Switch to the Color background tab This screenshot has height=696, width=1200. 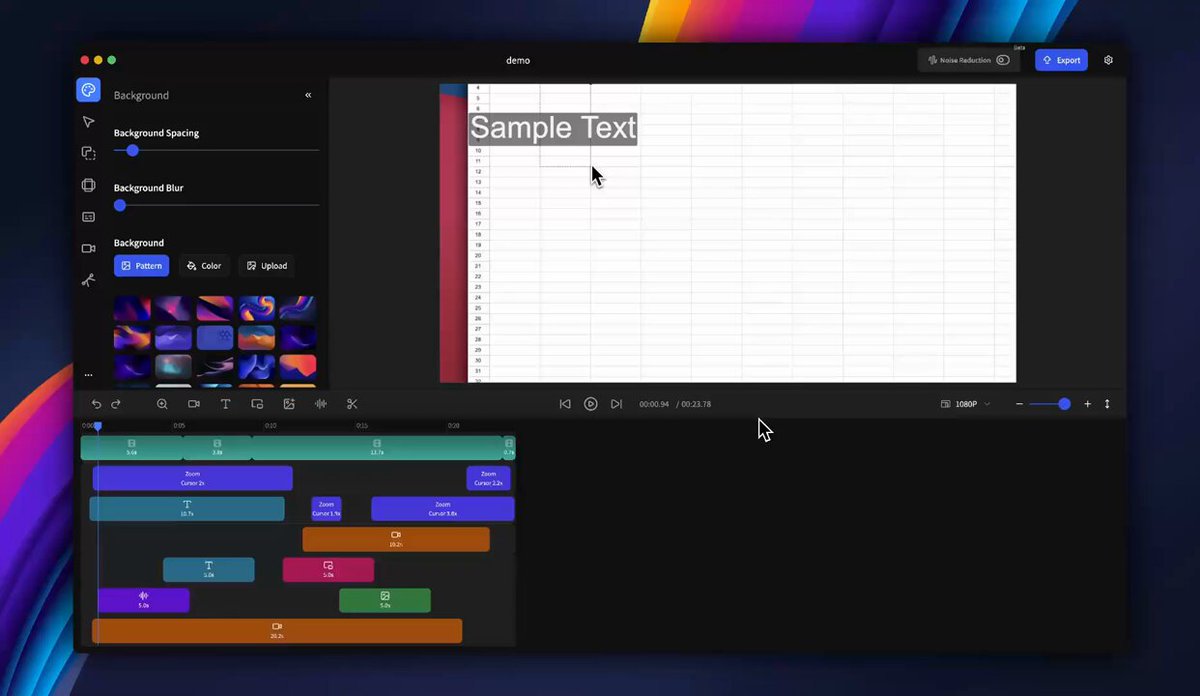[x=204, y=266]
